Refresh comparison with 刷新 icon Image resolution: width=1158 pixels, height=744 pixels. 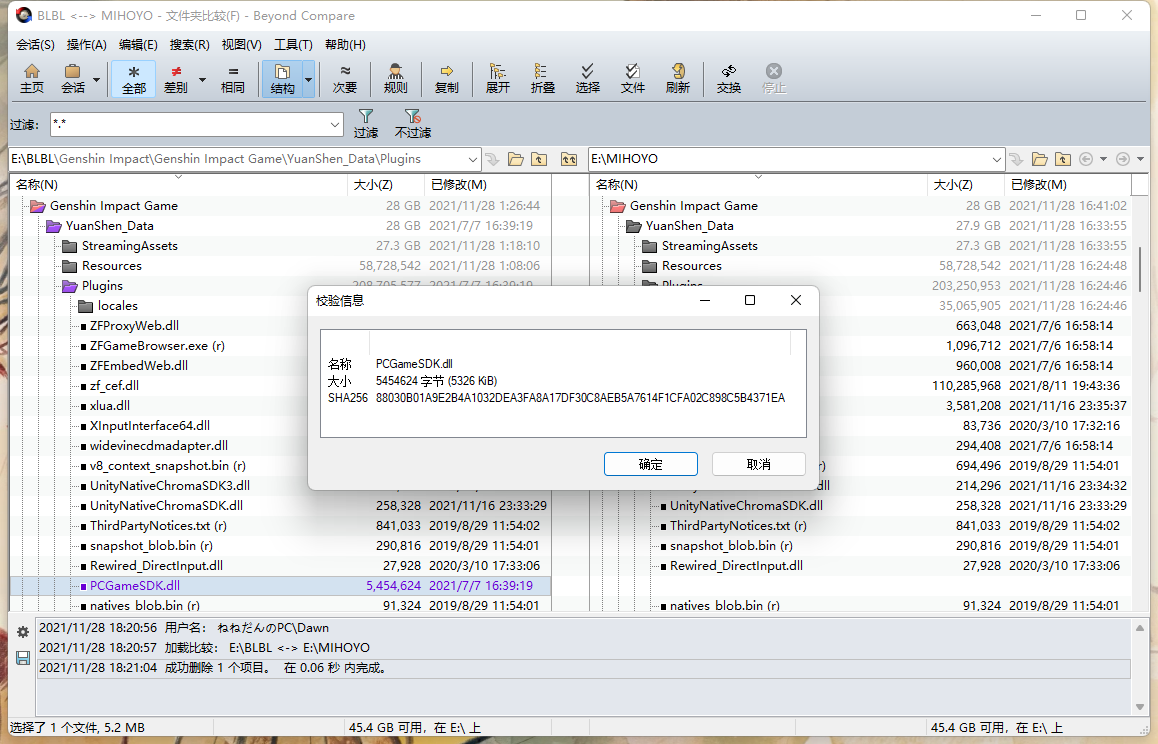pyautogui.click(x=678, y=78)
